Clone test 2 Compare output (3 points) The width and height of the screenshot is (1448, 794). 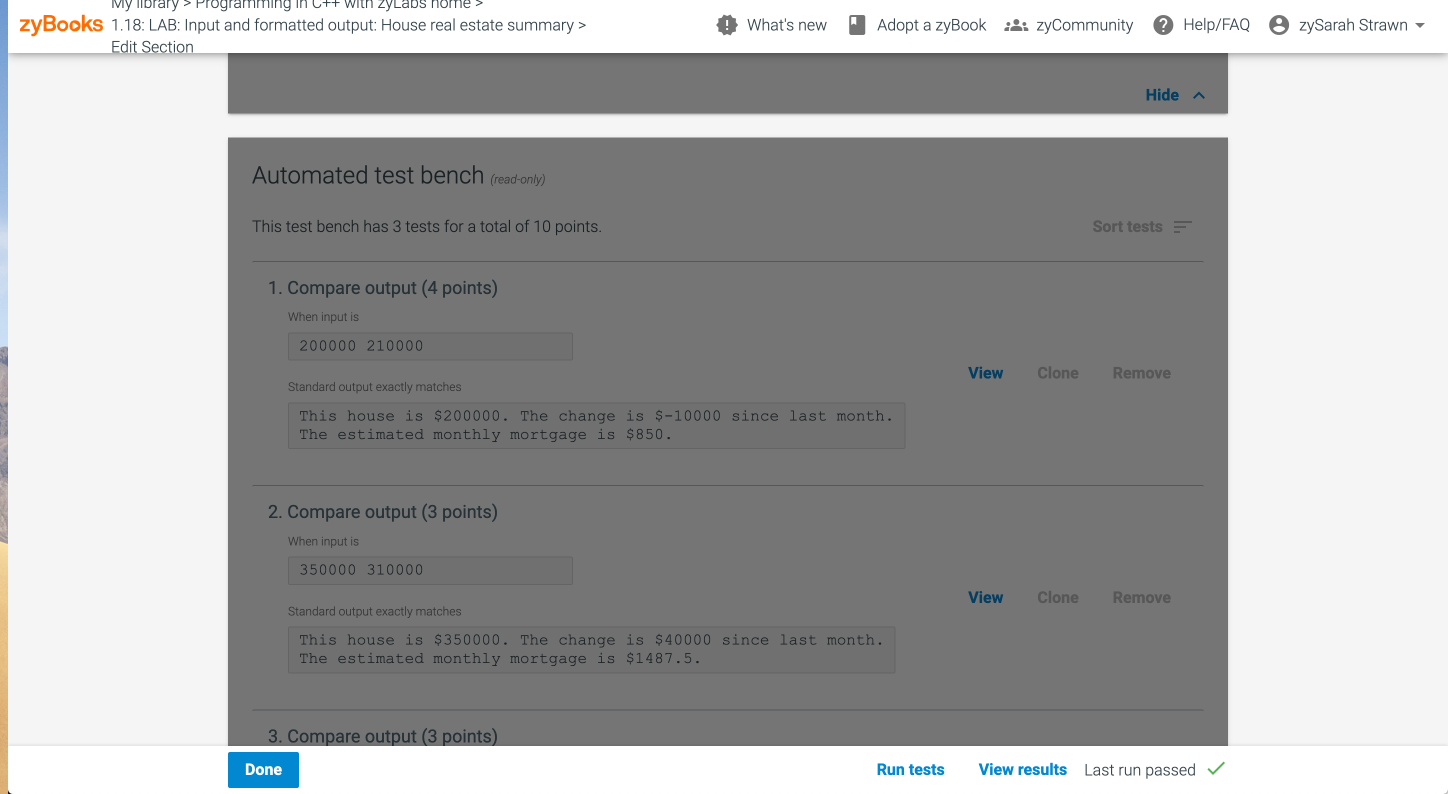[1058, 597]
